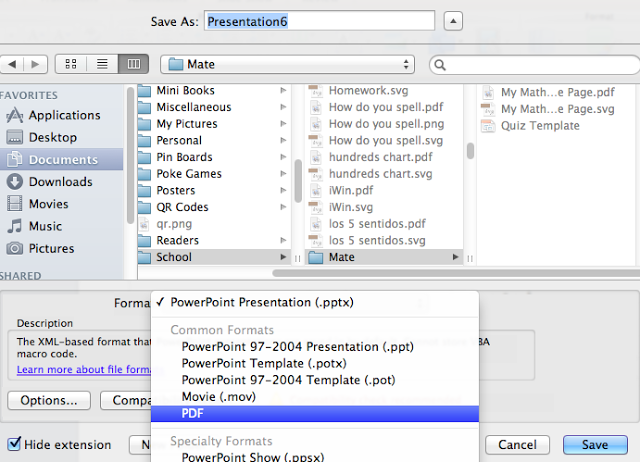640x462 pixels.
Task: Select How do you spell.png
Action: coord(384,124)
